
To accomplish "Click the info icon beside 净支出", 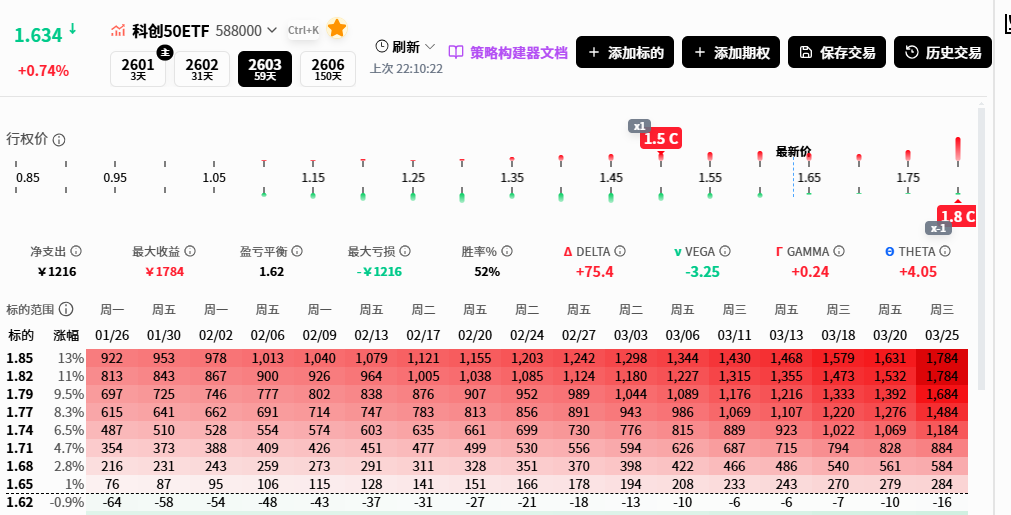I will pyautogui.click(x=75, y=252).
